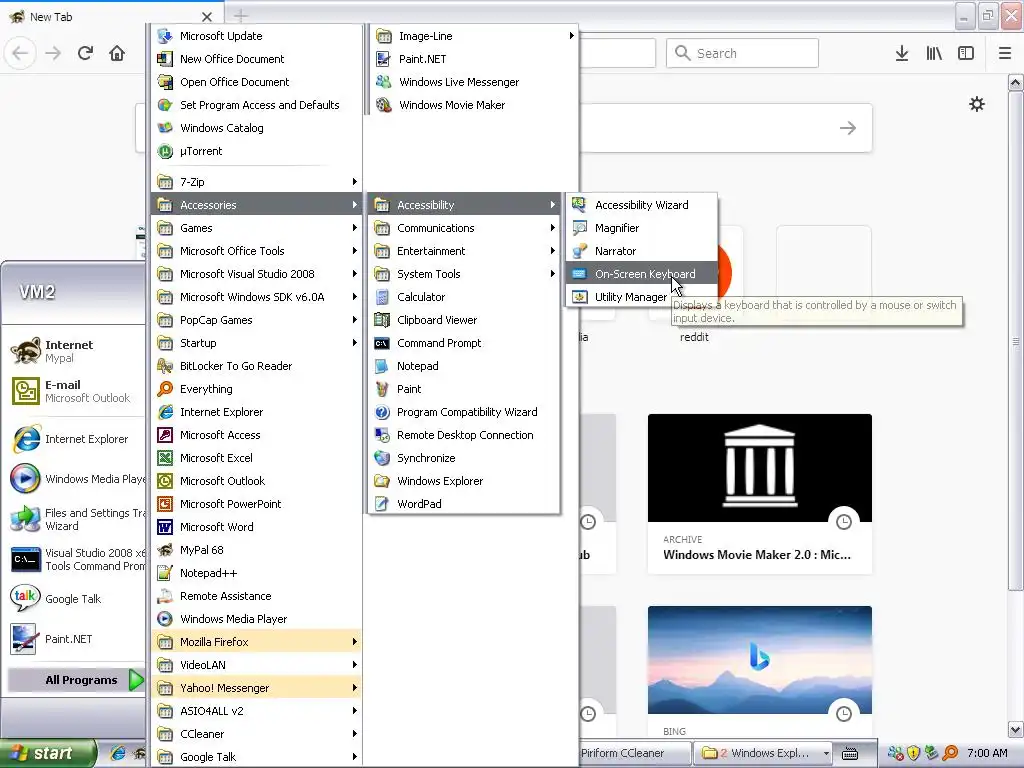Open Windows Movie Maker 2.0 archive card
Screen dimensions: 1024x768
click(760, 493)
